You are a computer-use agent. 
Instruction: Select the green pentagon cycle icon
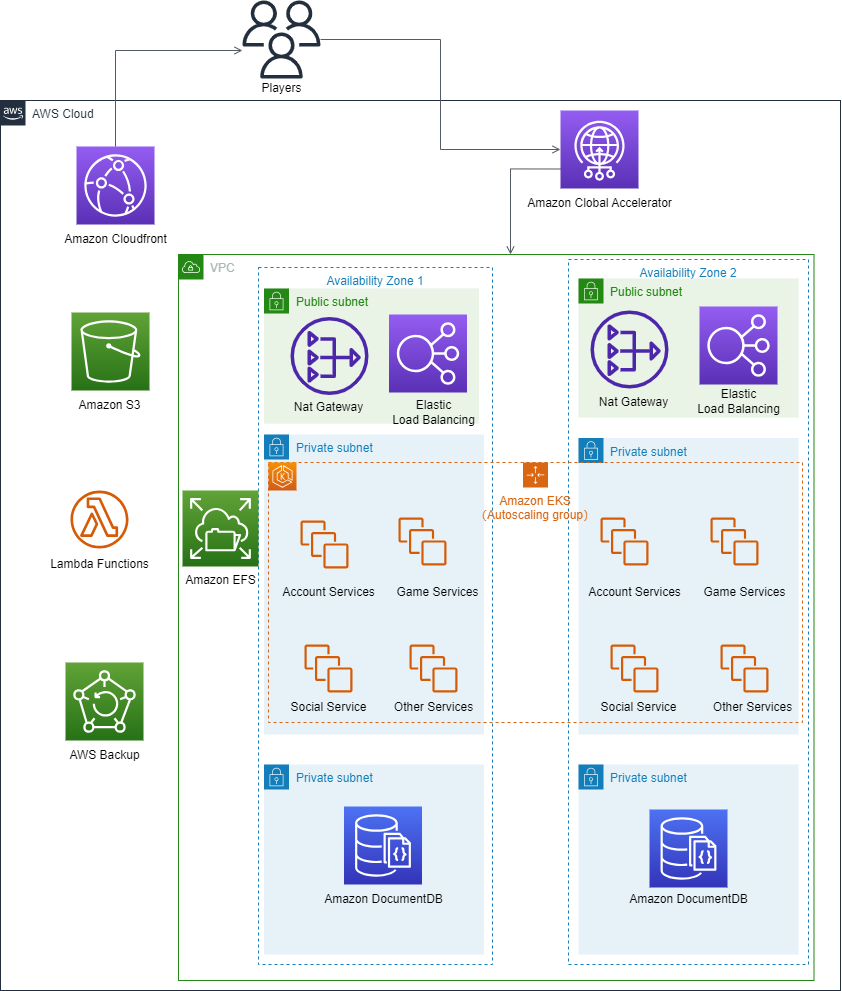104,701
